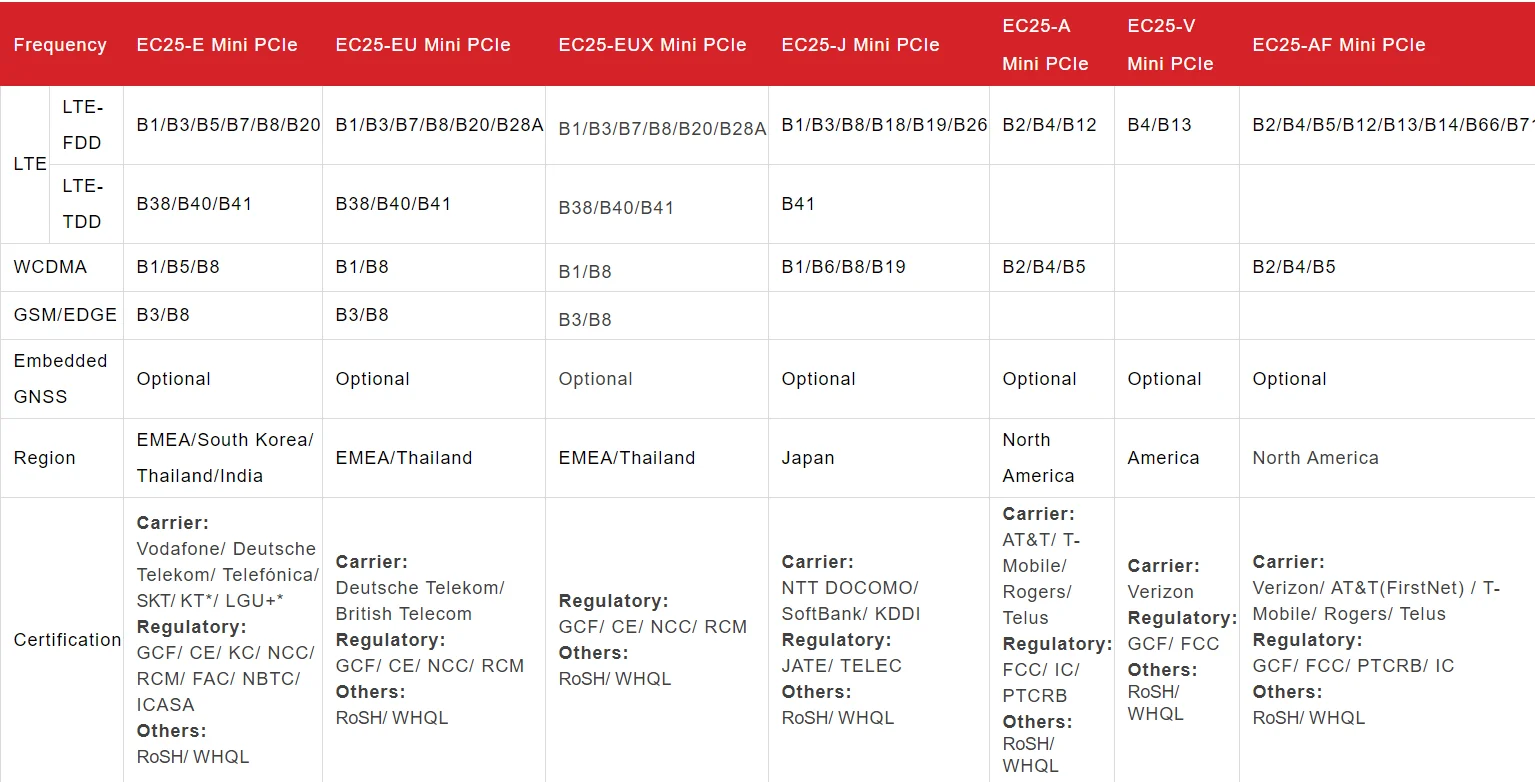1535x782 pixels.
Task: Click GCF/ CE/ NCC/ RCM in EC25-EUX column
Action: point(653,627)
